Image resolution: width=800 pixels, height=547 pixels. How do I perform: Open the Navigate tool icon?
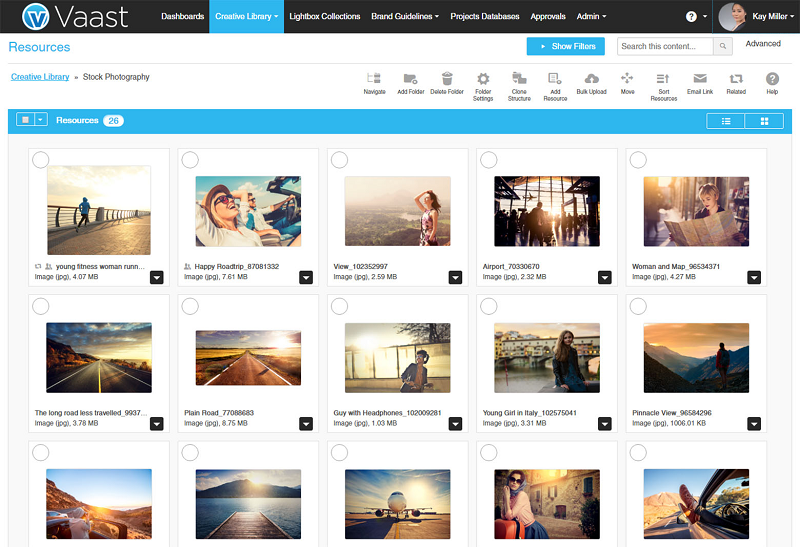(374, 79)
